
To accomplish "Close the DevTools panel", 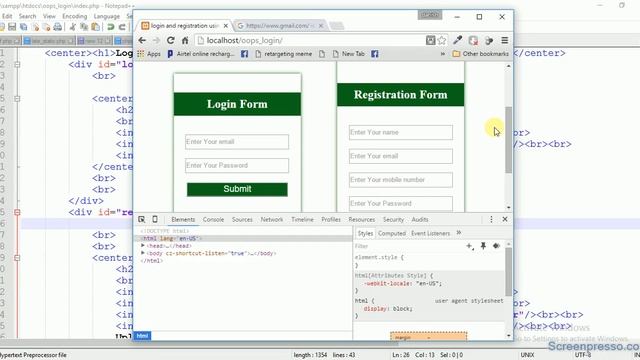I will (x=505, y=220).
